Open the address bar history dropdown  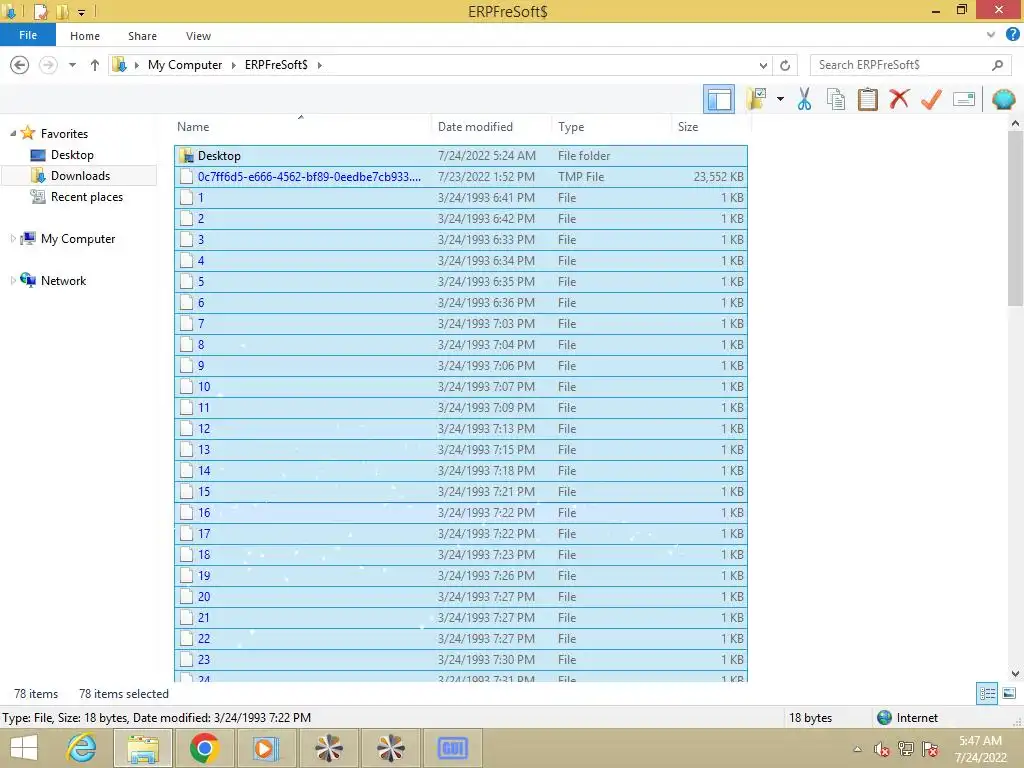click(x=763, y=65)
